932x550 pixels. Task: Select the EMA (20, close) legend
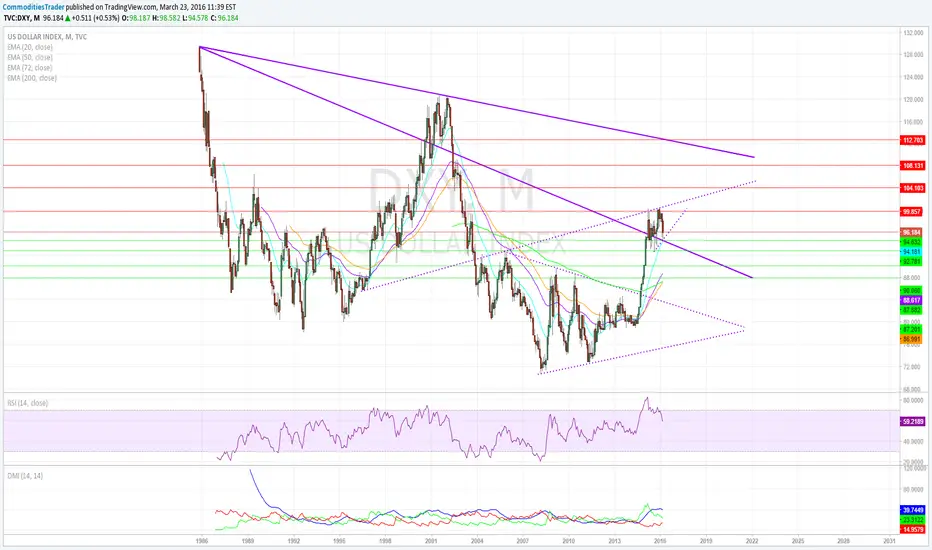pyautogui.click(x=30, y=47)
